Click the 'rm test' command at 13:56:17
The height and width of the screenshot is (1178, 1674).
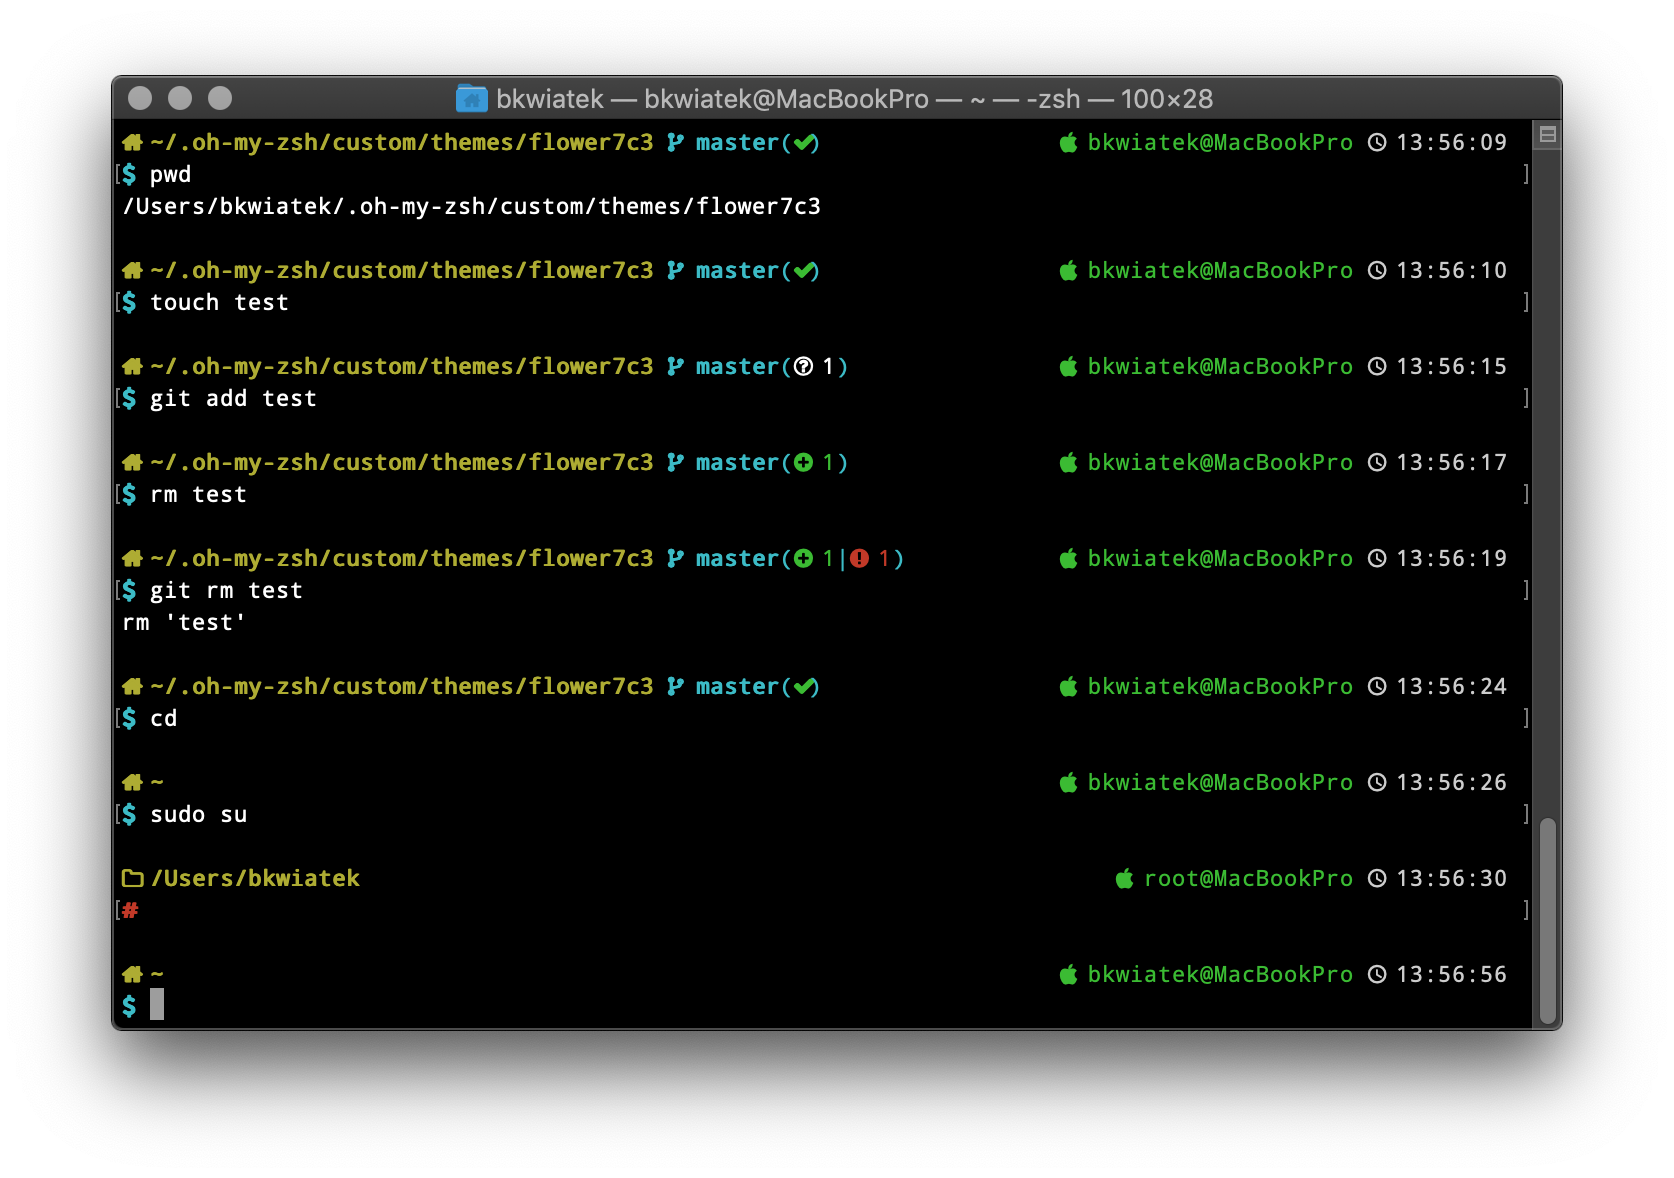point(198,494)
